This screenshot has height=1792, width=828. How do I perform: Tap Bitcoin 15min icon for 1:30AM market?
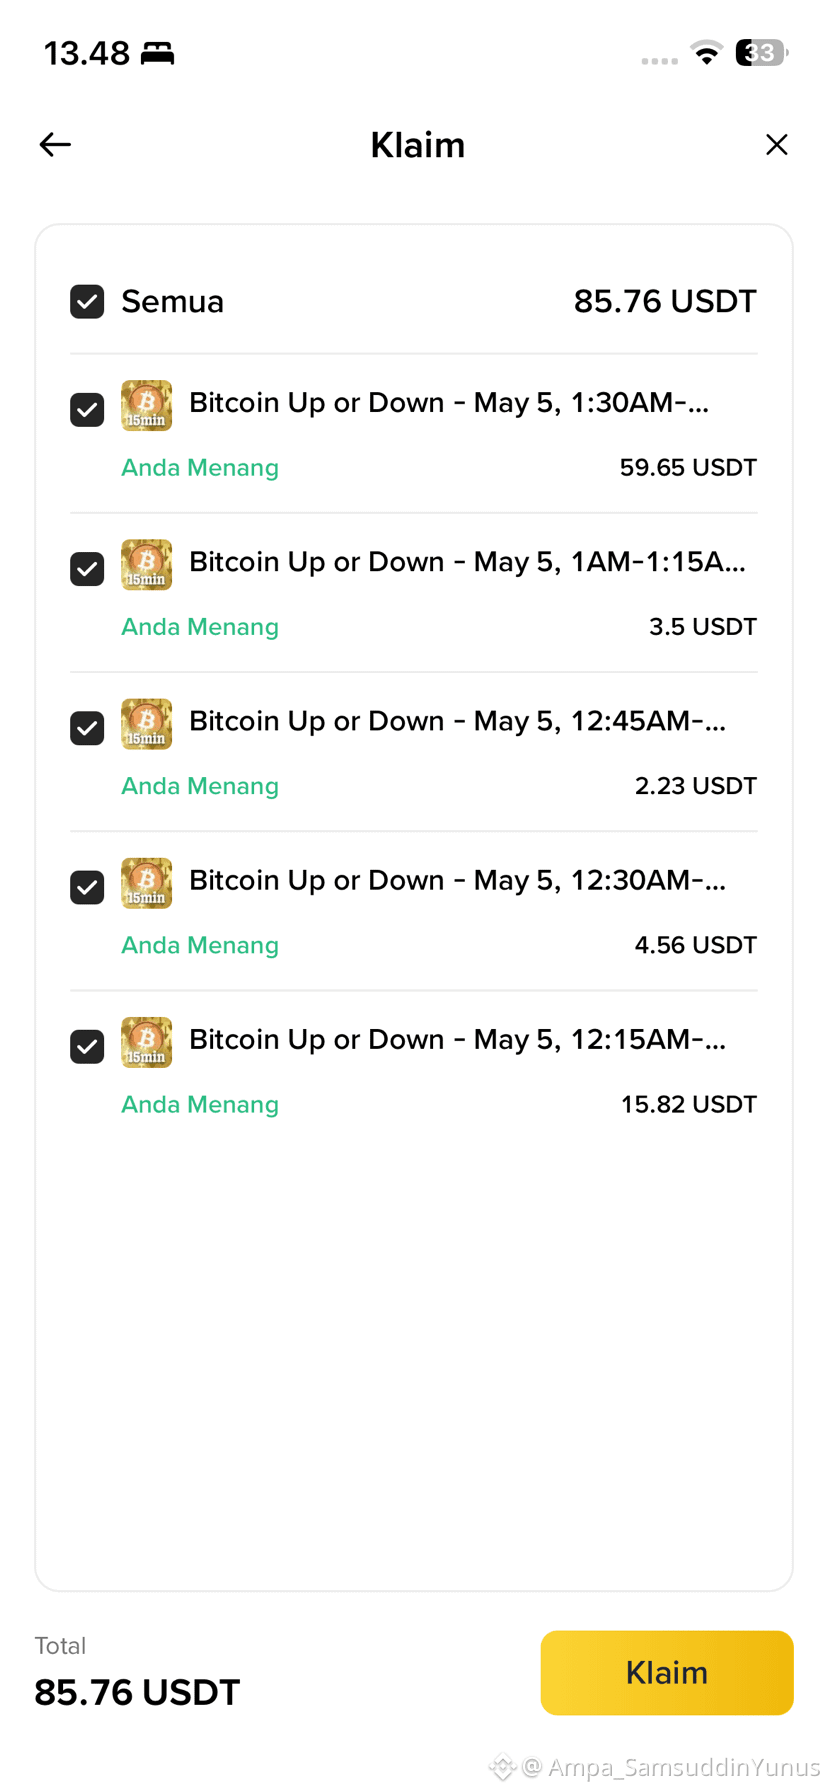coord(146,405)
